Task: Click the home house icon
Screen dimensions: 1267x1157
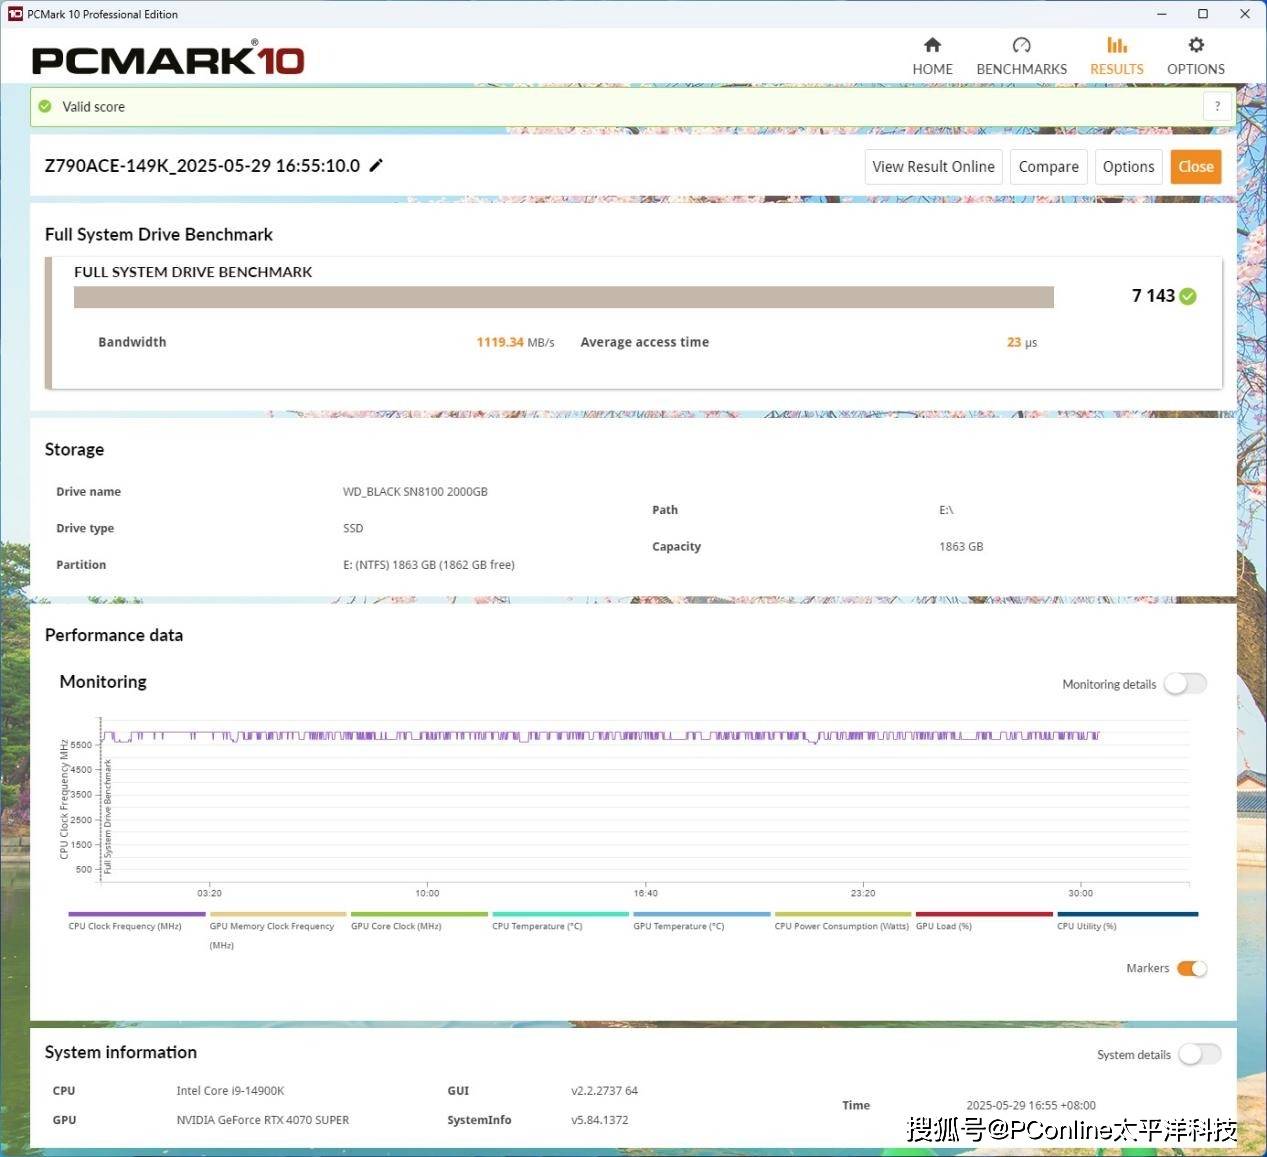Action: (932, 45)
